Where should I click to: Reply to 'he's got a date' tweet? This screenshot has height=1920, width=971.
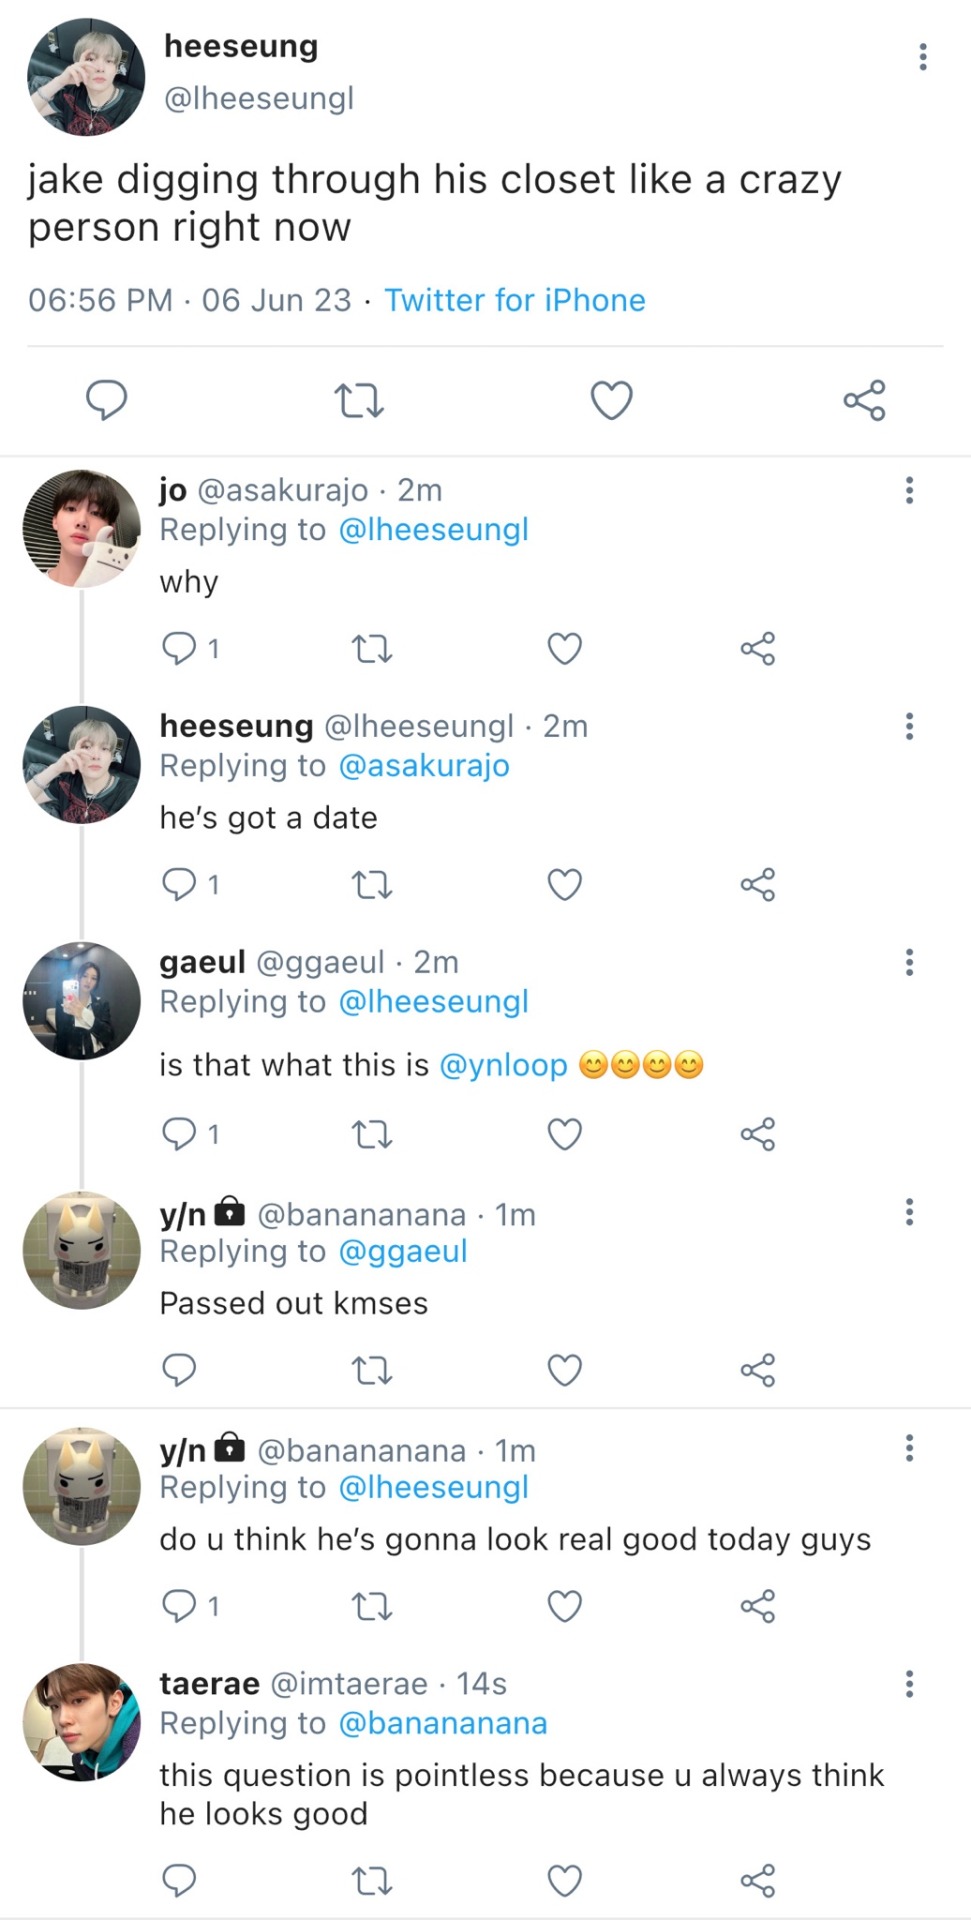(179, 885)
